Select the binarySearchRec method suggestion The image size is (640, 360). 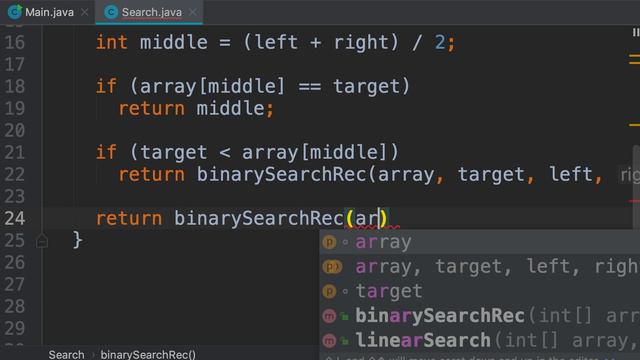coord(480,316)
